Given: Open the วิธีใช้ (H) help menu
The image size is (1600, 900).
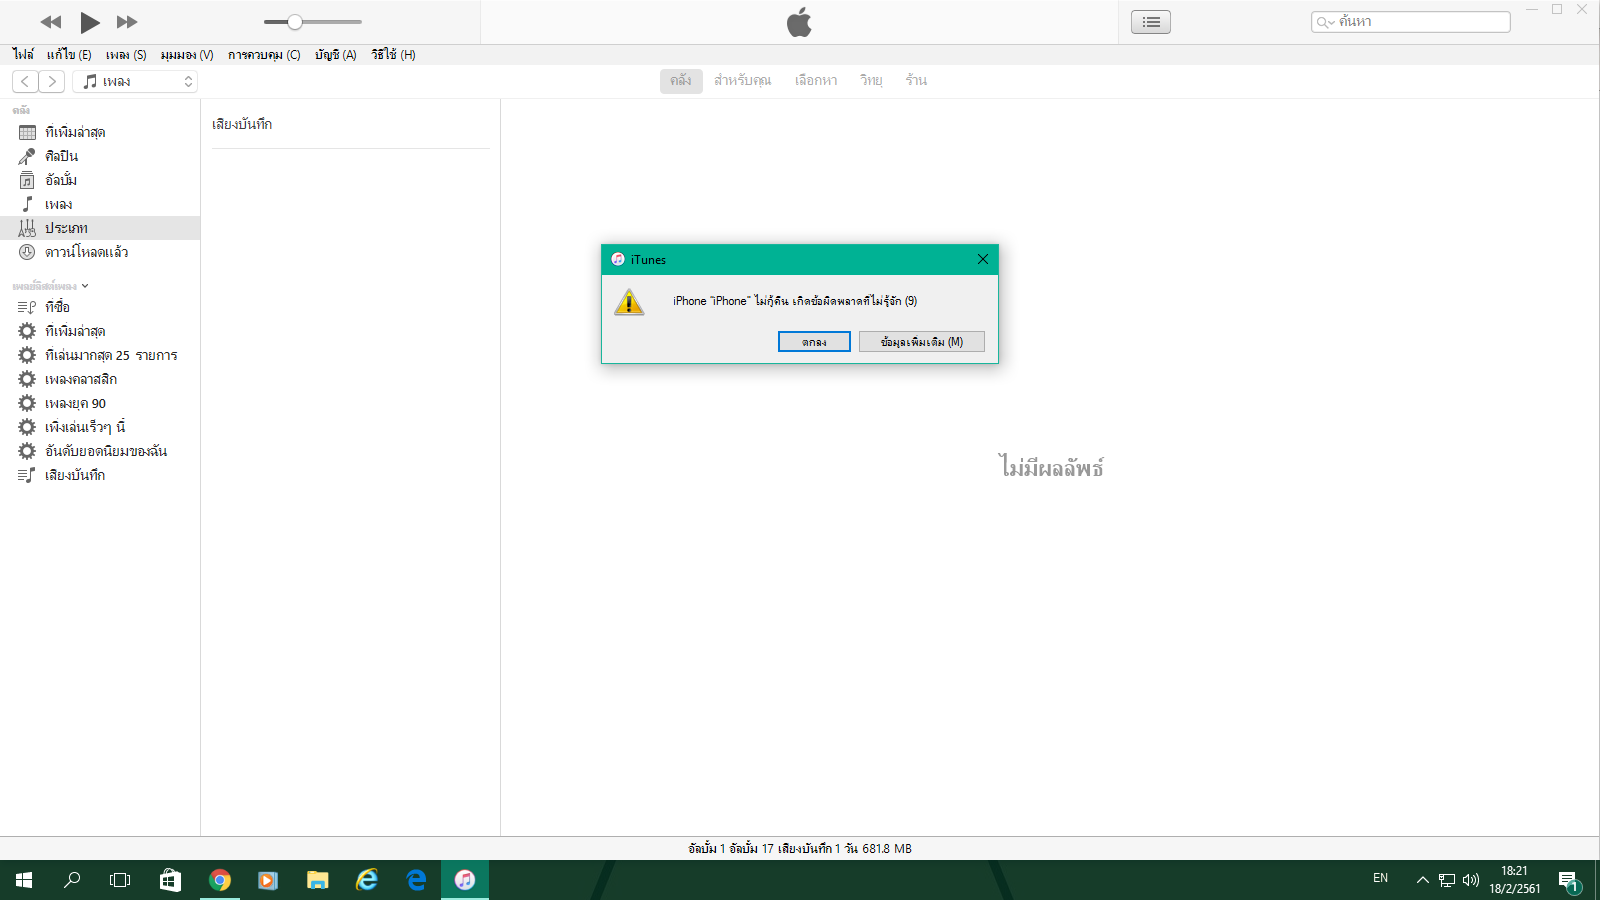Looking at the screenshot, I should click(393, 55).
